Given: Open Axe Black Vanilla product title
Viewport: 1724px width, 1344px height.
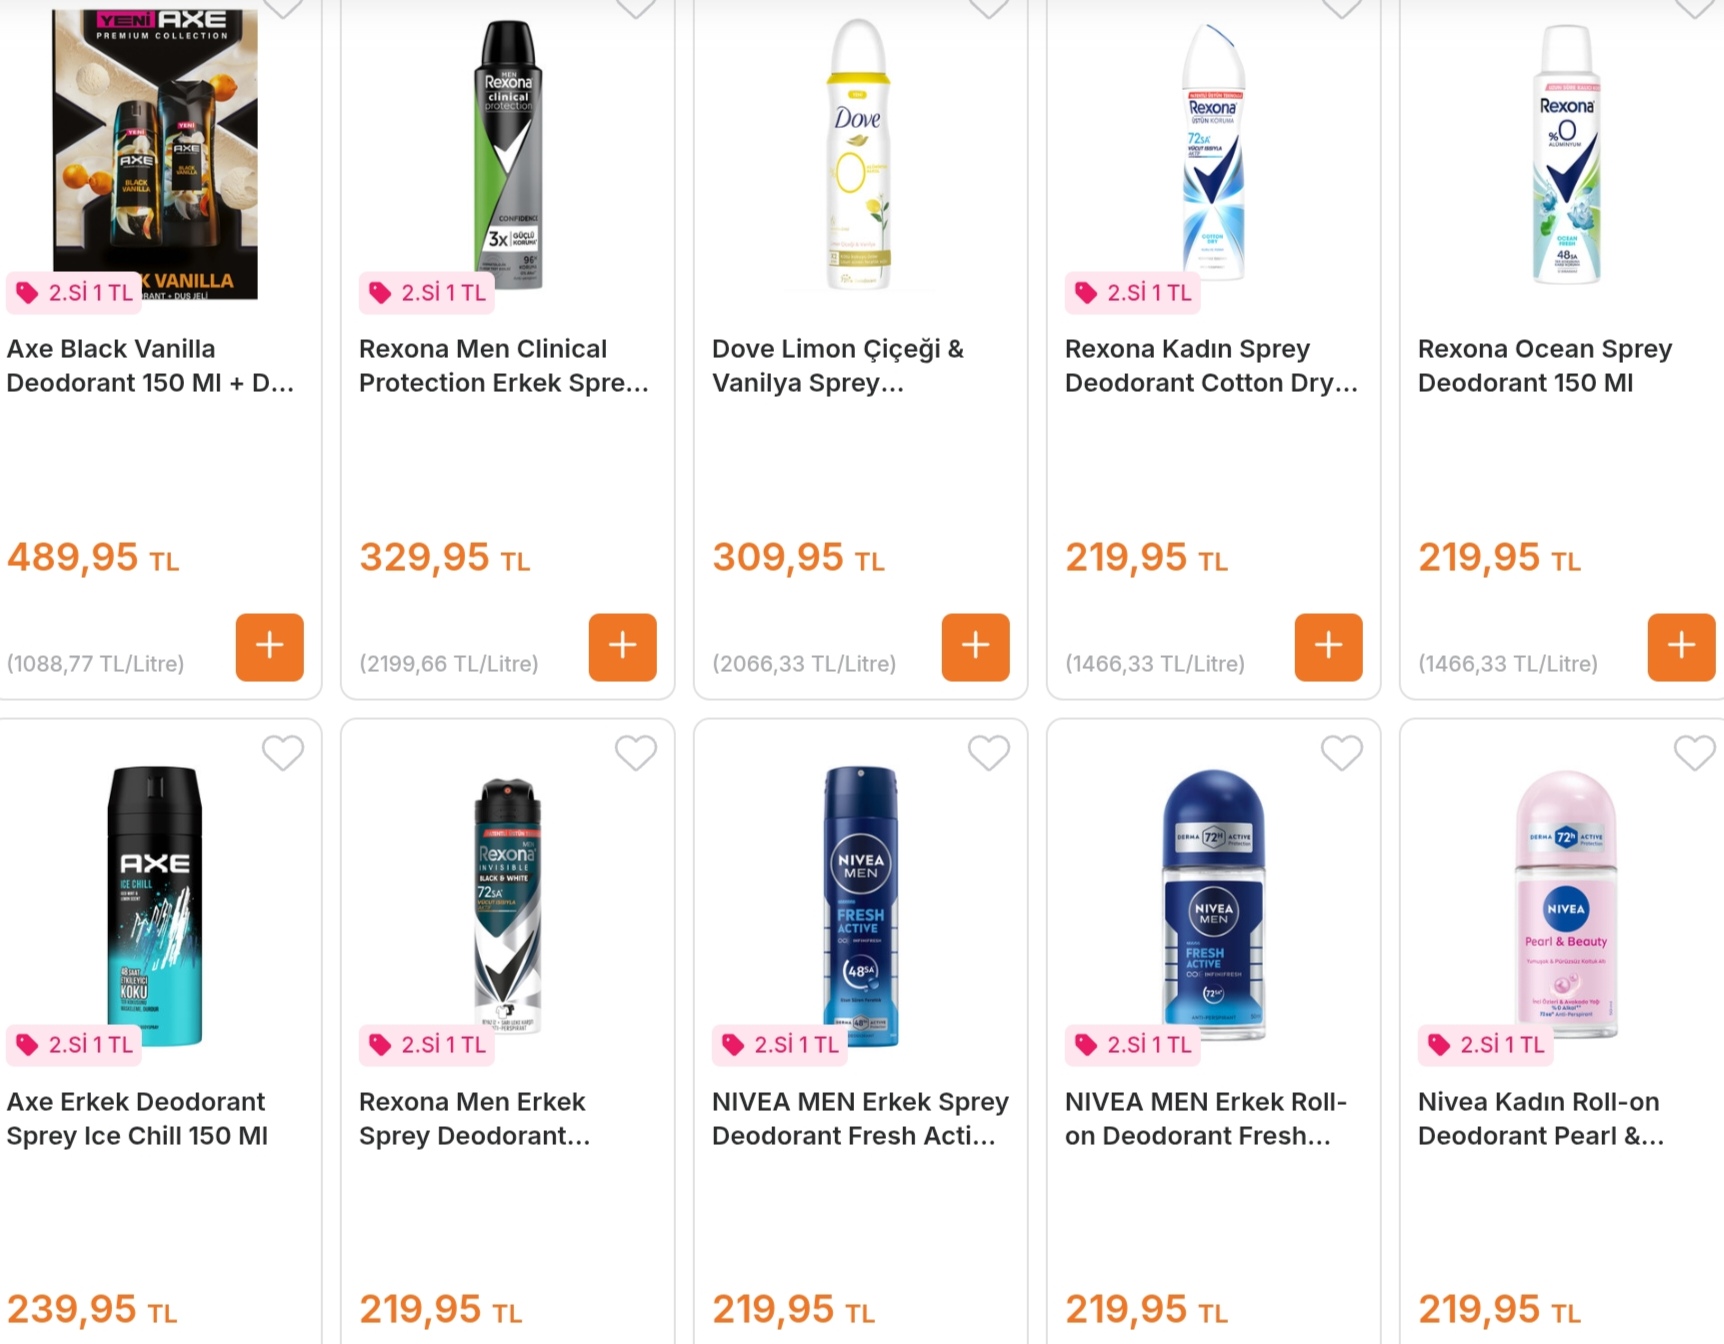Looking at the screenshot, I should (150, 366).
